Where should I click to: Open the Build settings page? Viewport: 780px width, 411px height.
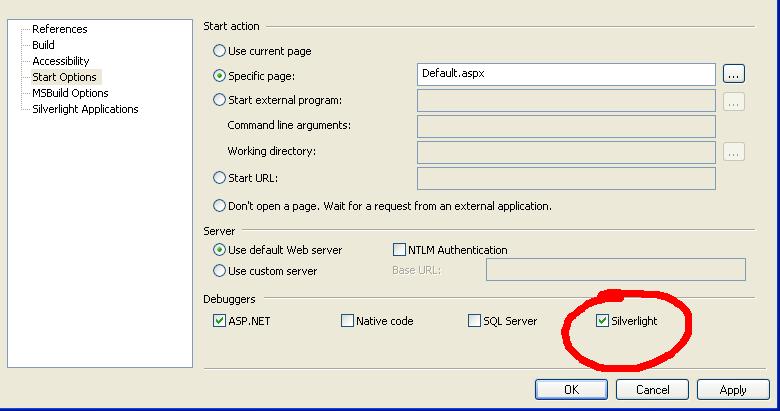coord(43,45)
